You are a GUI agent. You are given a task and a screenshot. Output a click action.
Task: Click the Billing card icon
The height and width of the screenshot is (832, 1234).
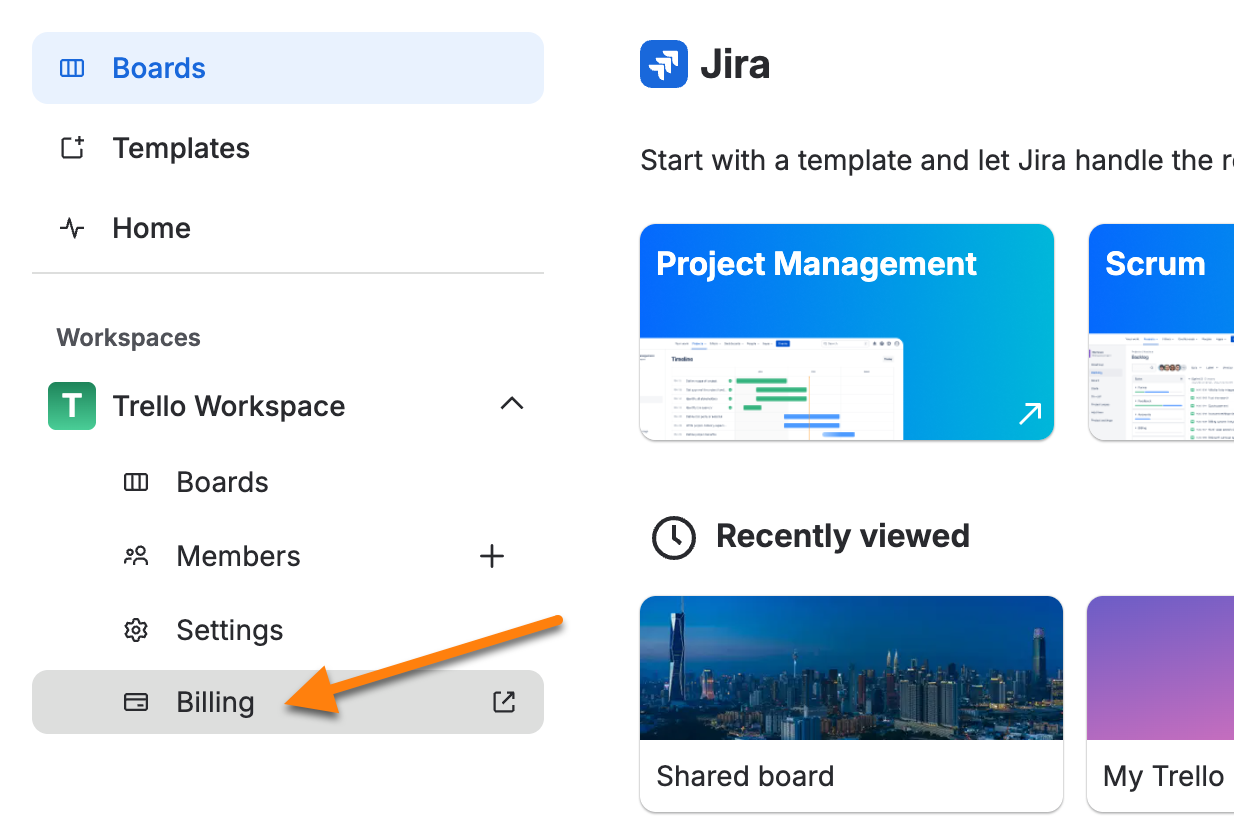click(135, 702)
